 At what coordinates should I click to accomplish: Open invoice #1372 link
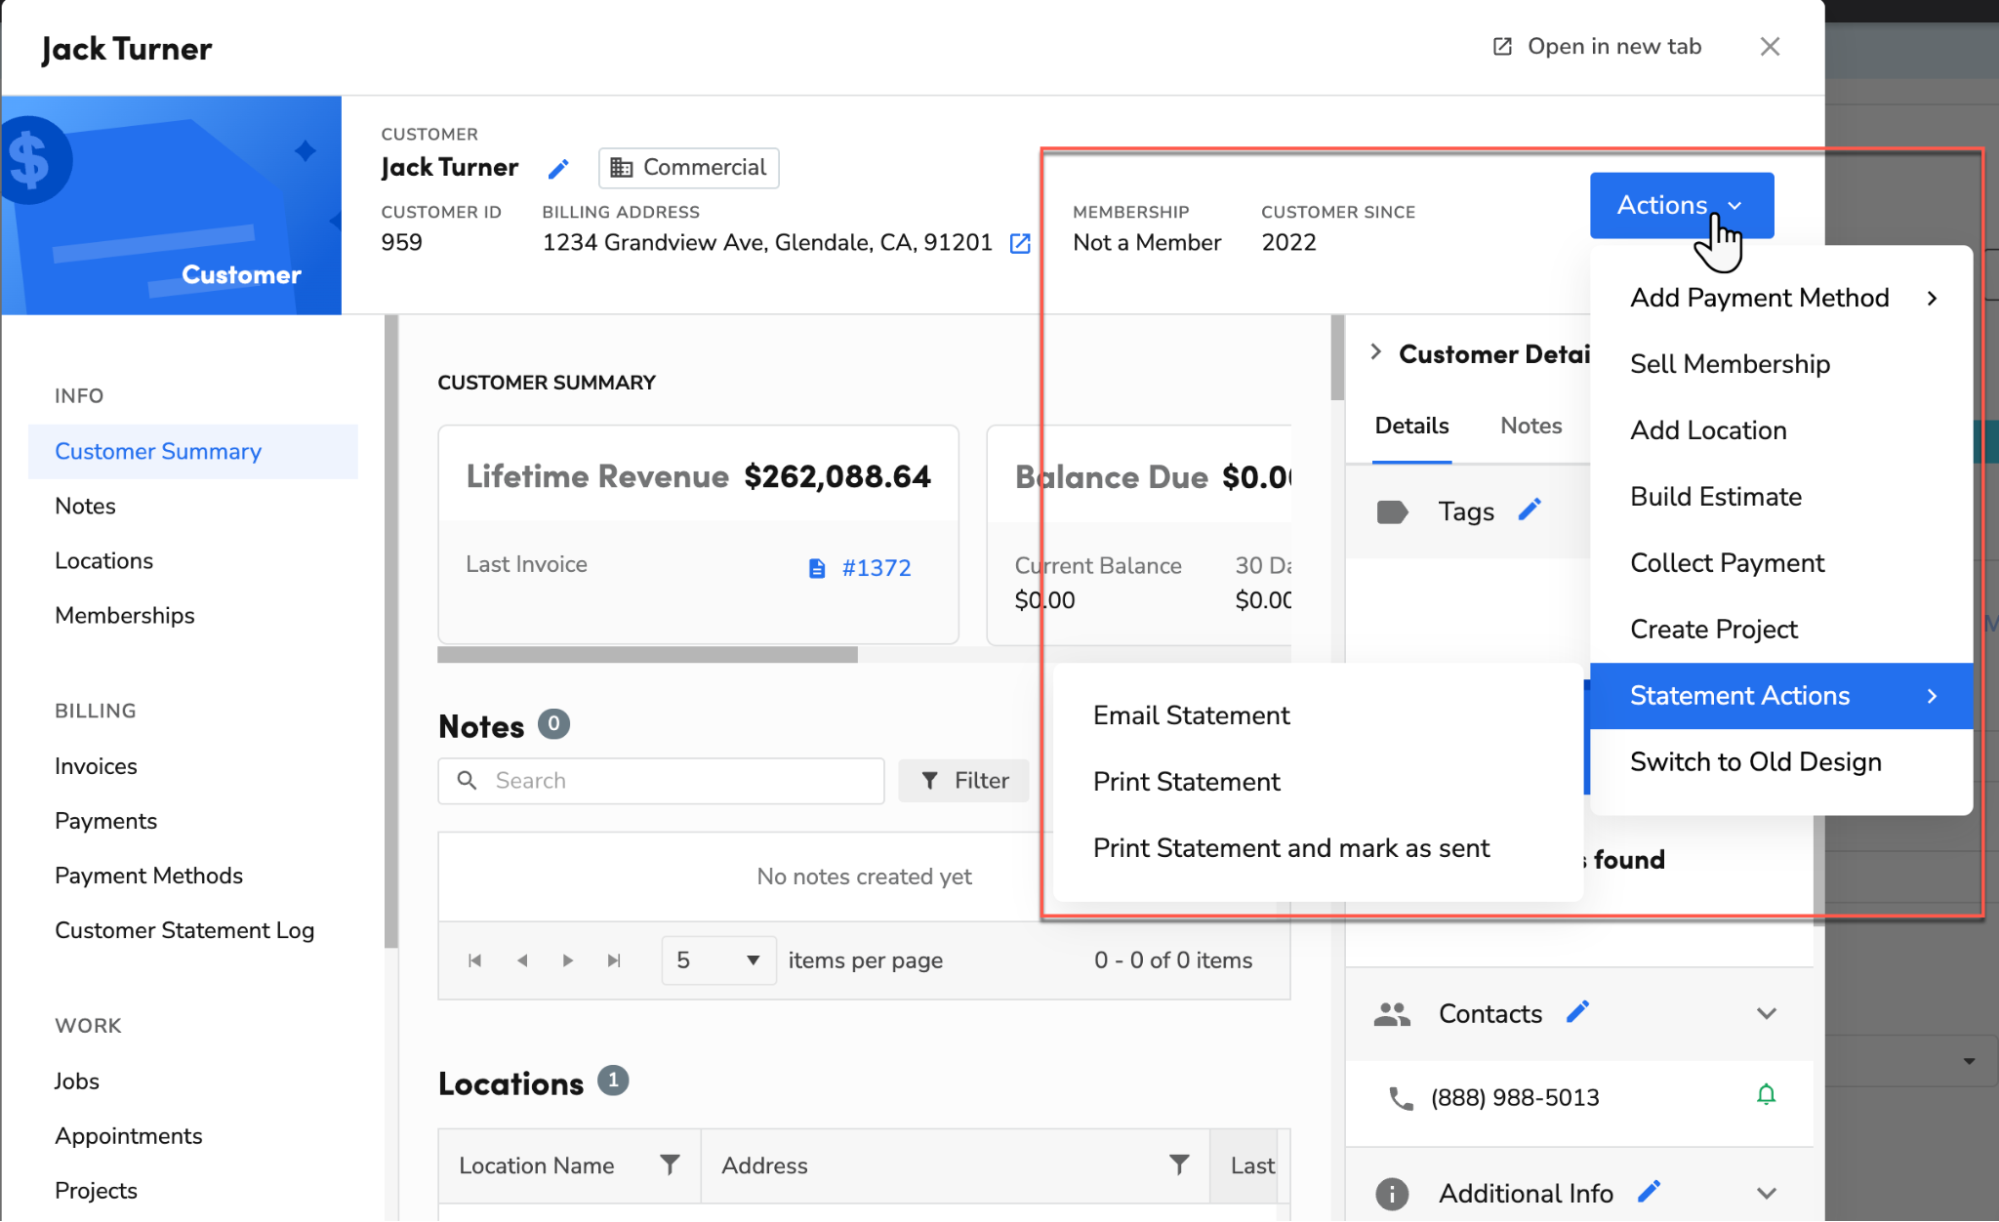(875, 568)
